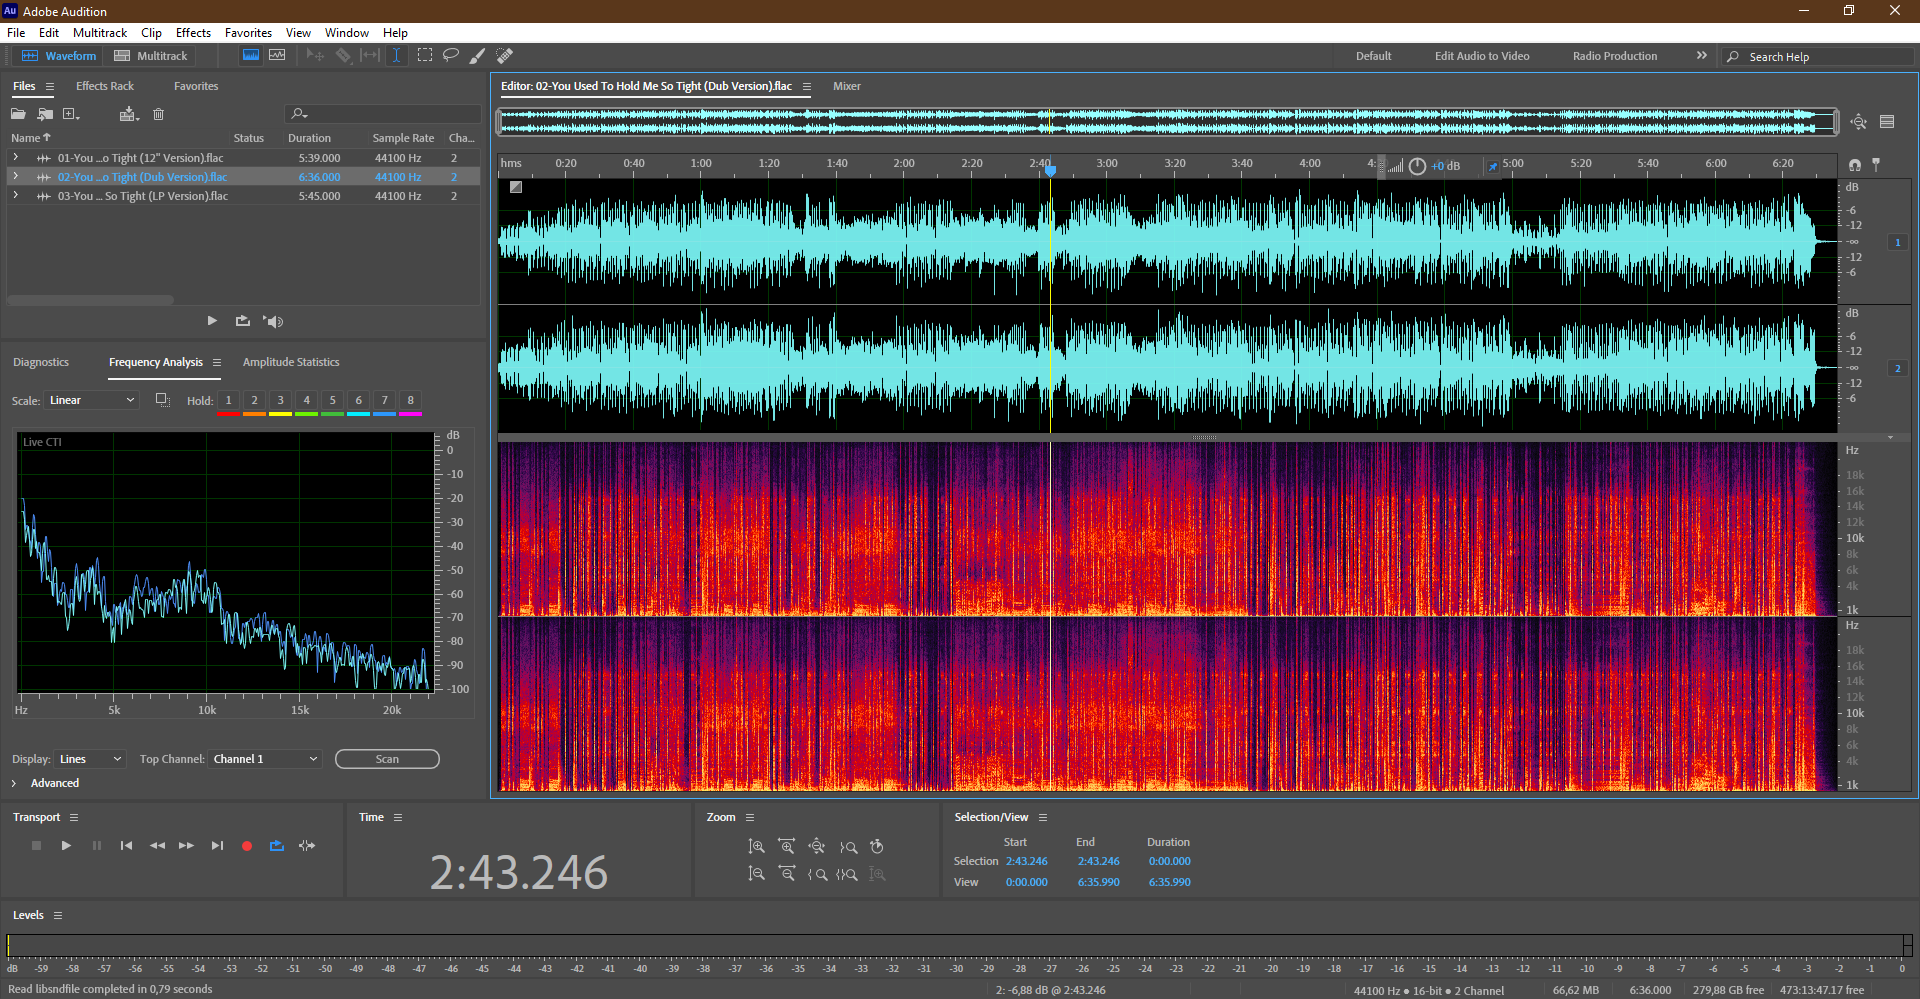Expand 01-You Tight (12" Version).flac row

click(15, 158)
